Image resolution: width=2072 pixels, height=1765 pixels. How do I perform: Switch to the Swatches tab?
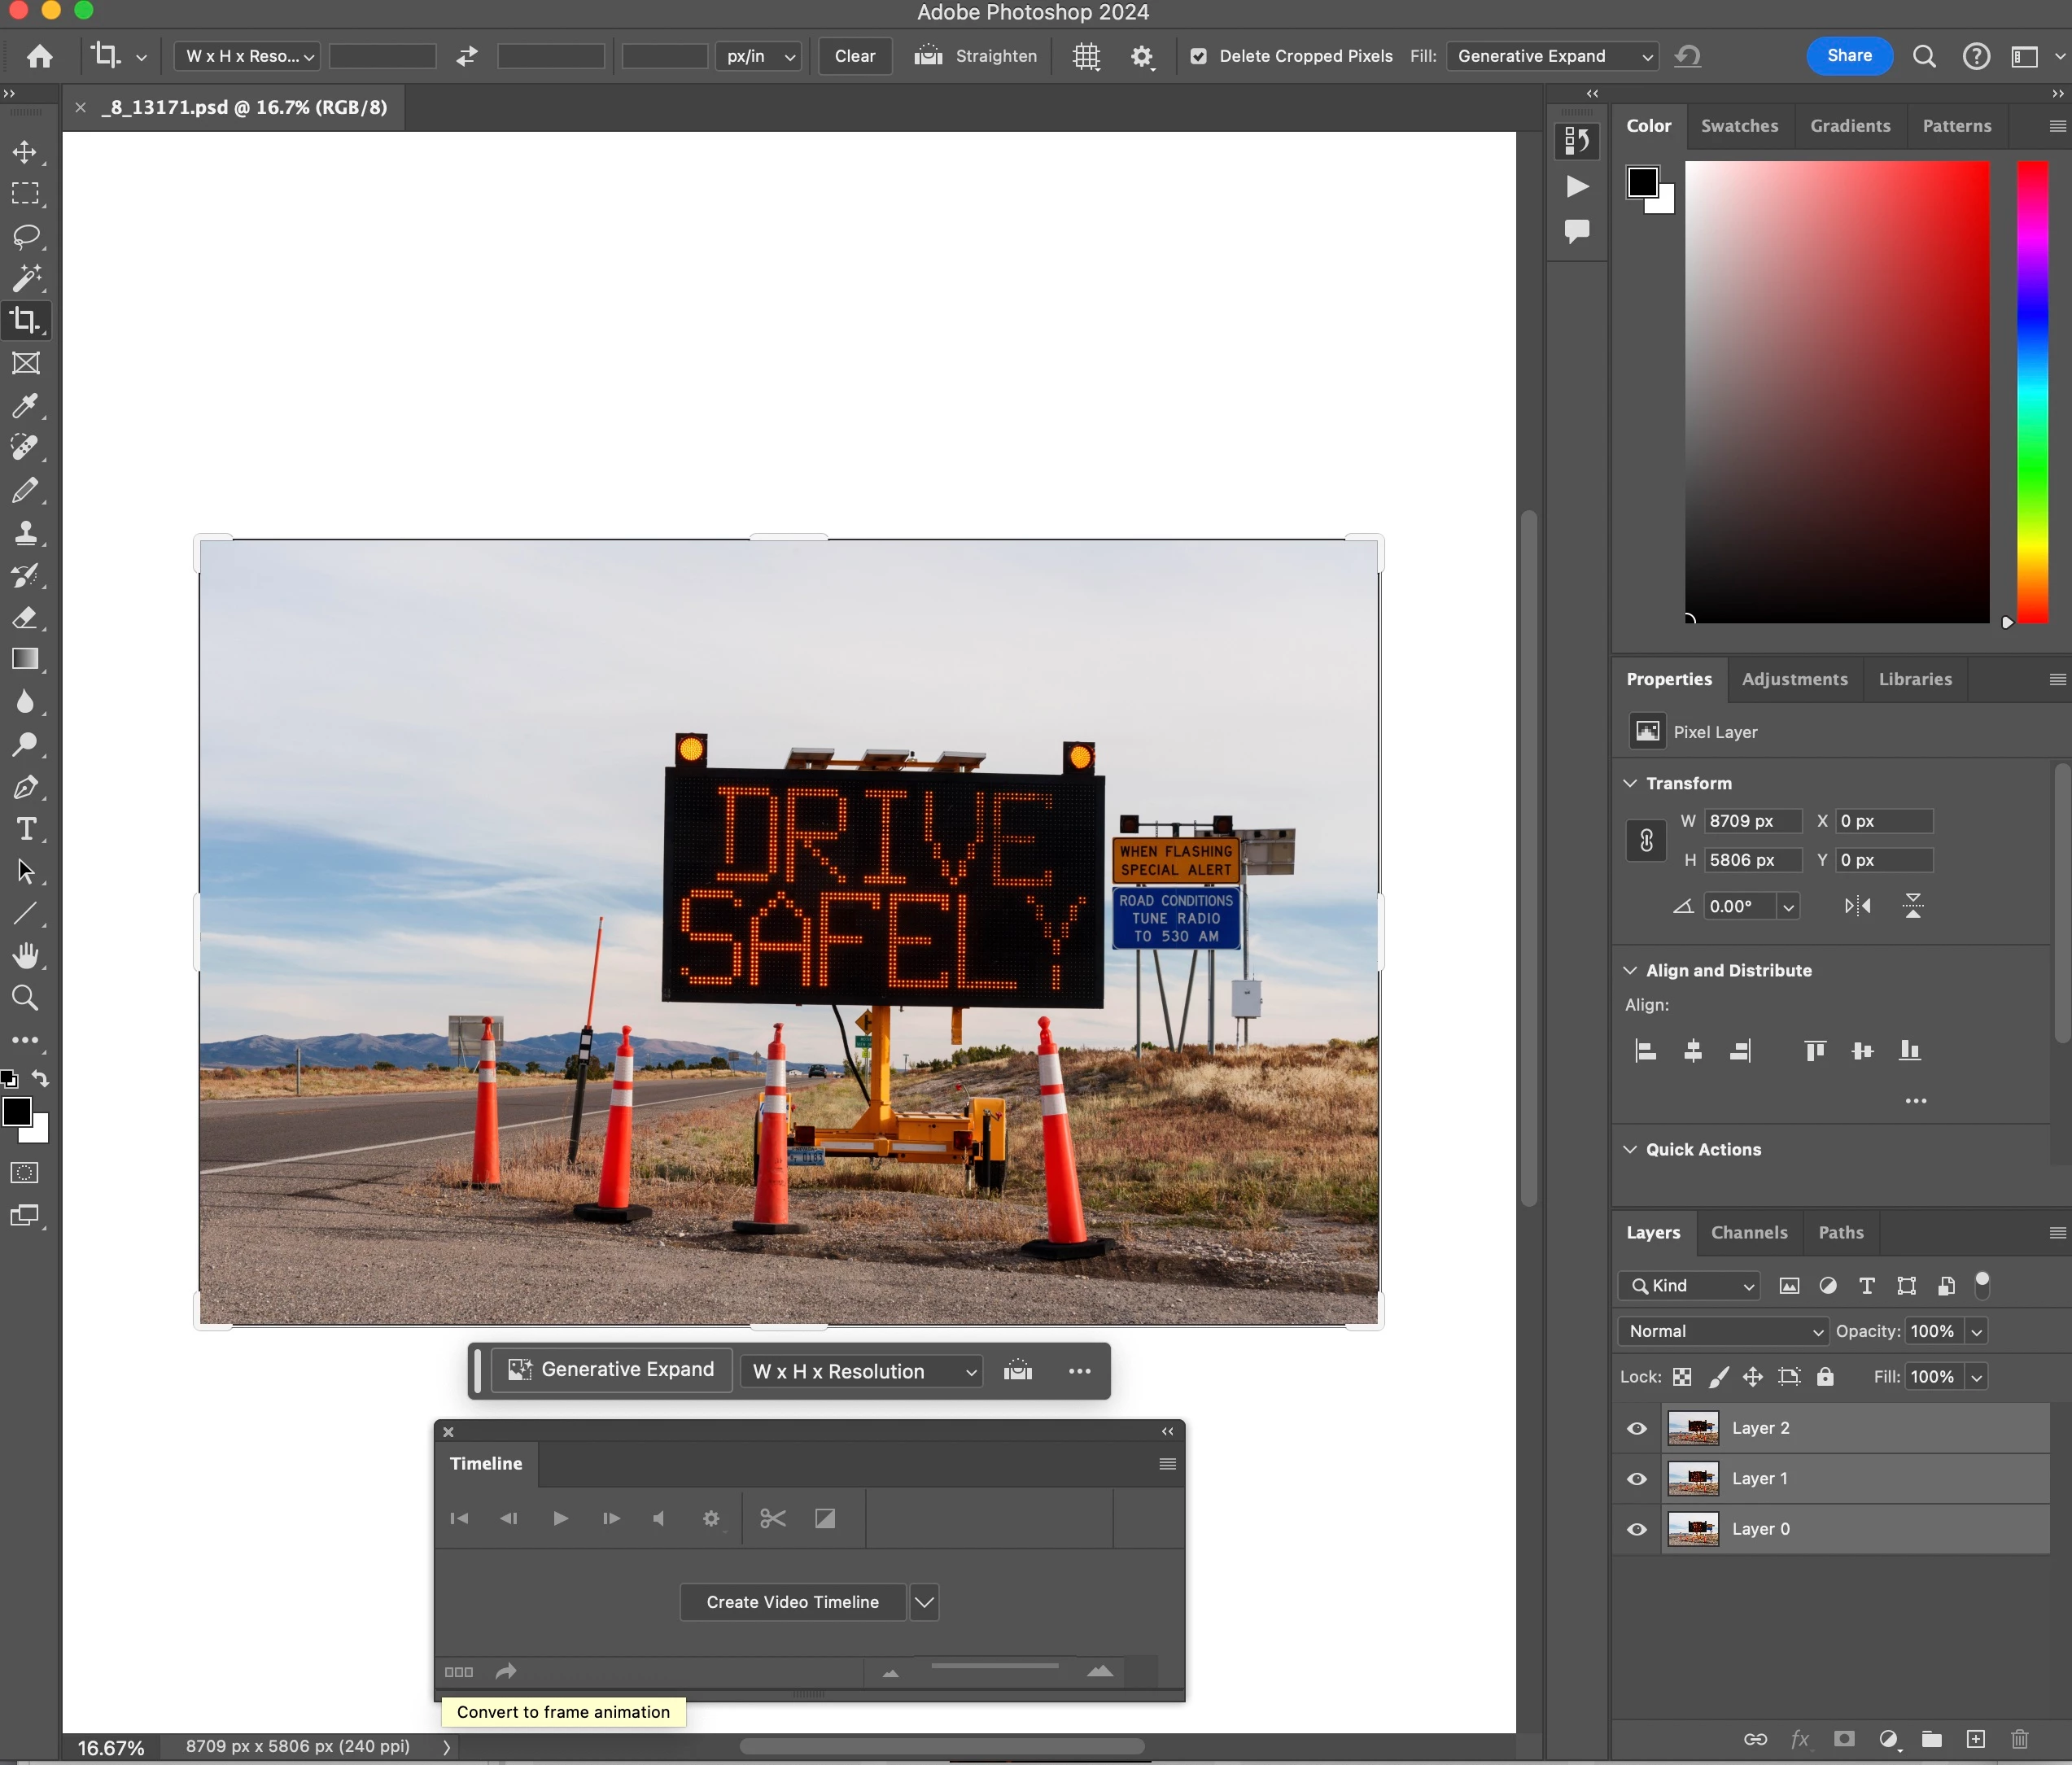[x=1739, y=126]
